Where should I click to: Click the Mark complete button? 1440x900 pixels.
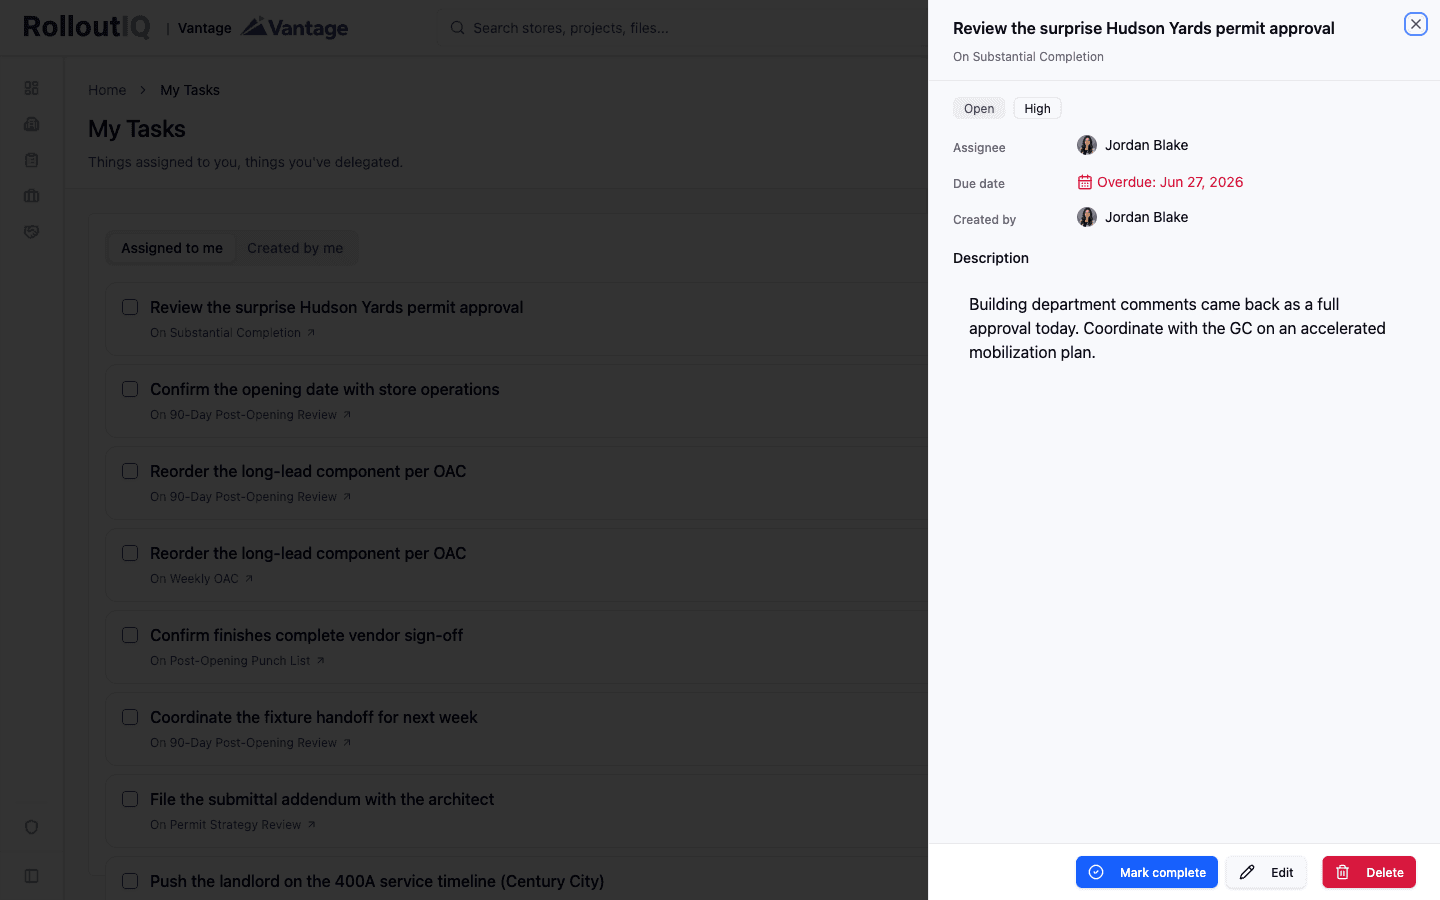pyautogui.click(x=1146, y=872)
